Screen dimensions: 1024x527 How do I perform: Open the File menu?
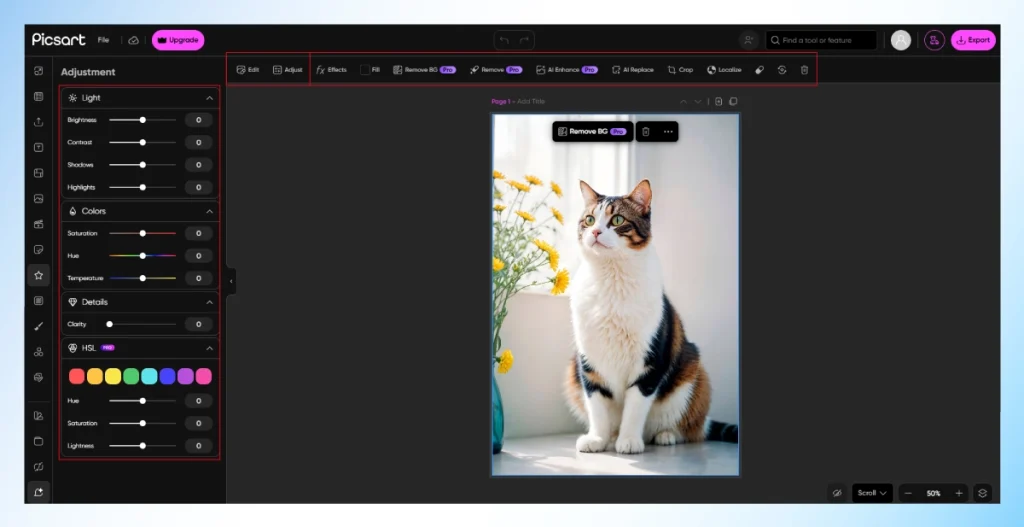tap(103, 40)
